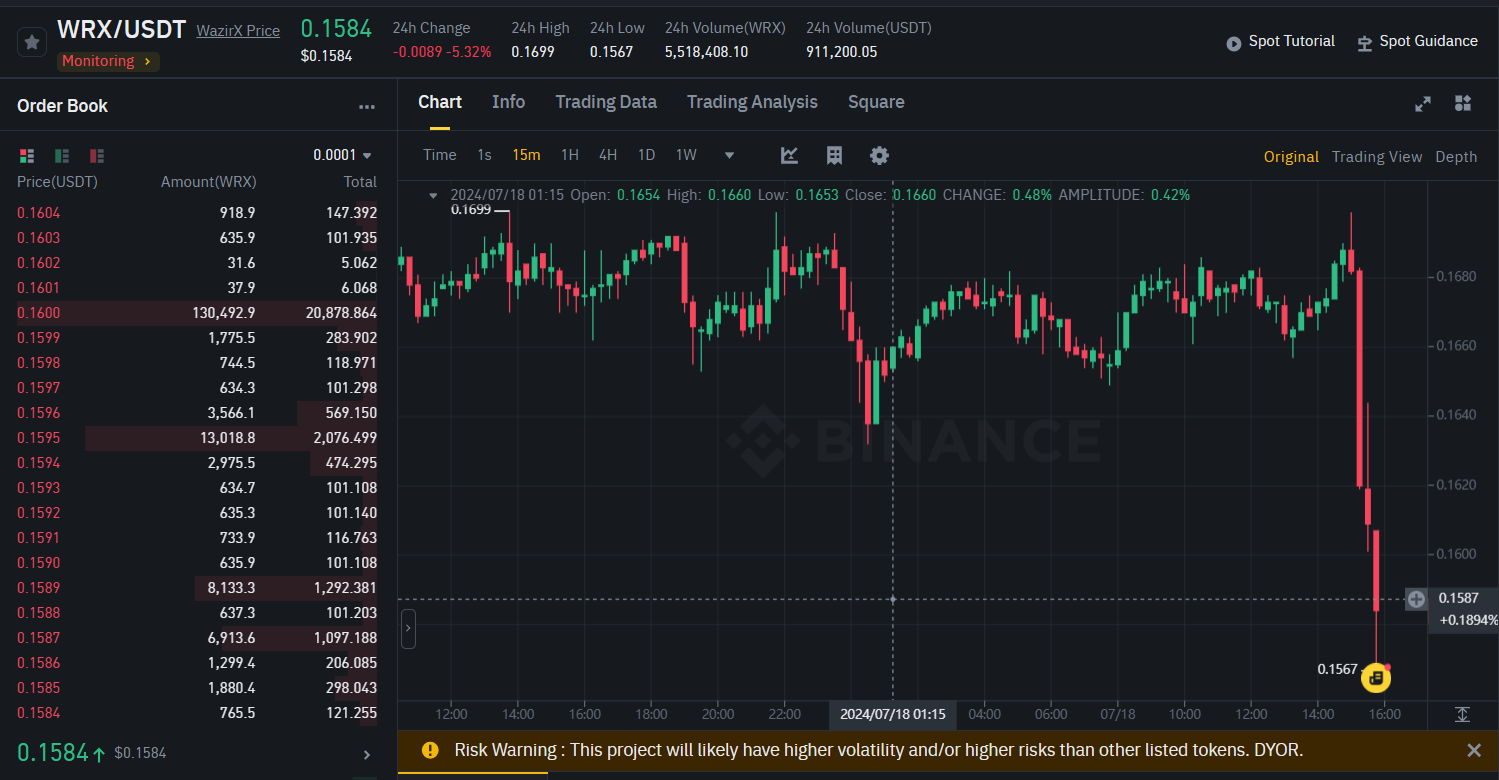Screen dimensions: 1499x780
Task: Expand the side panel handle on chart
Action: click(407, 629)
